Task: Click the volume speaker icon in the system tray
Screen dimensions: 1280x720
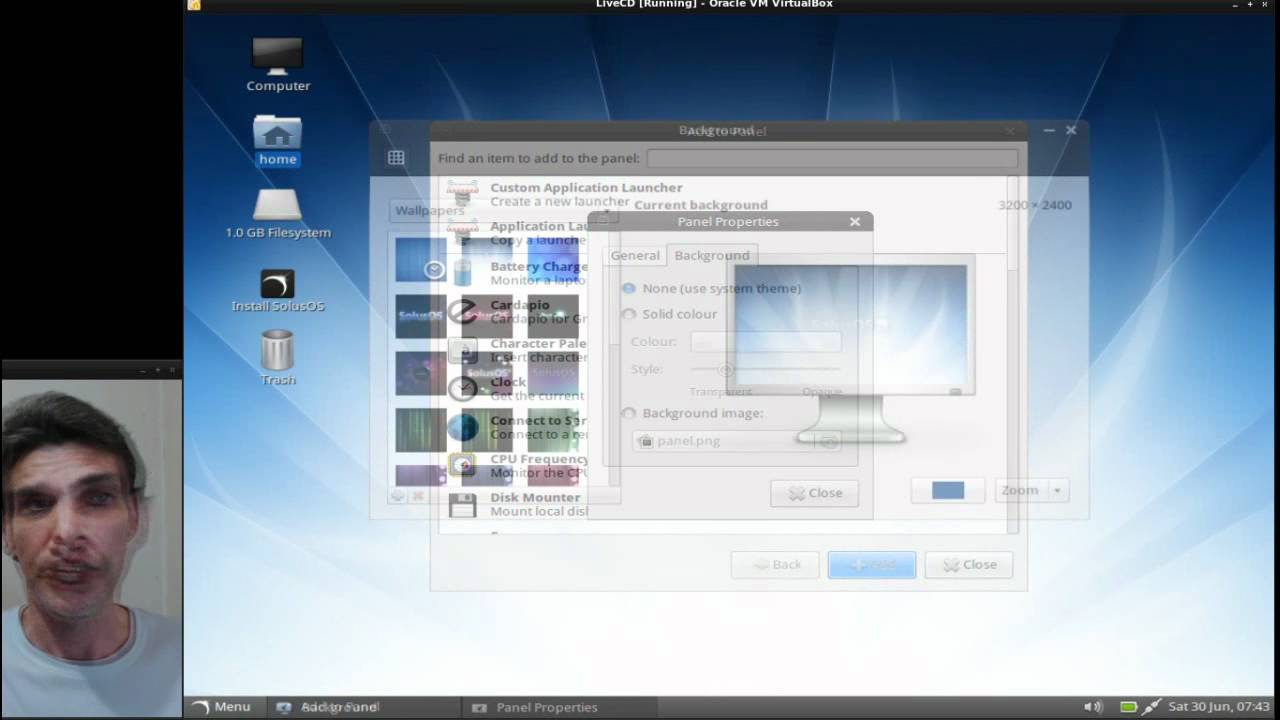Action: [x=1093, y=707]
